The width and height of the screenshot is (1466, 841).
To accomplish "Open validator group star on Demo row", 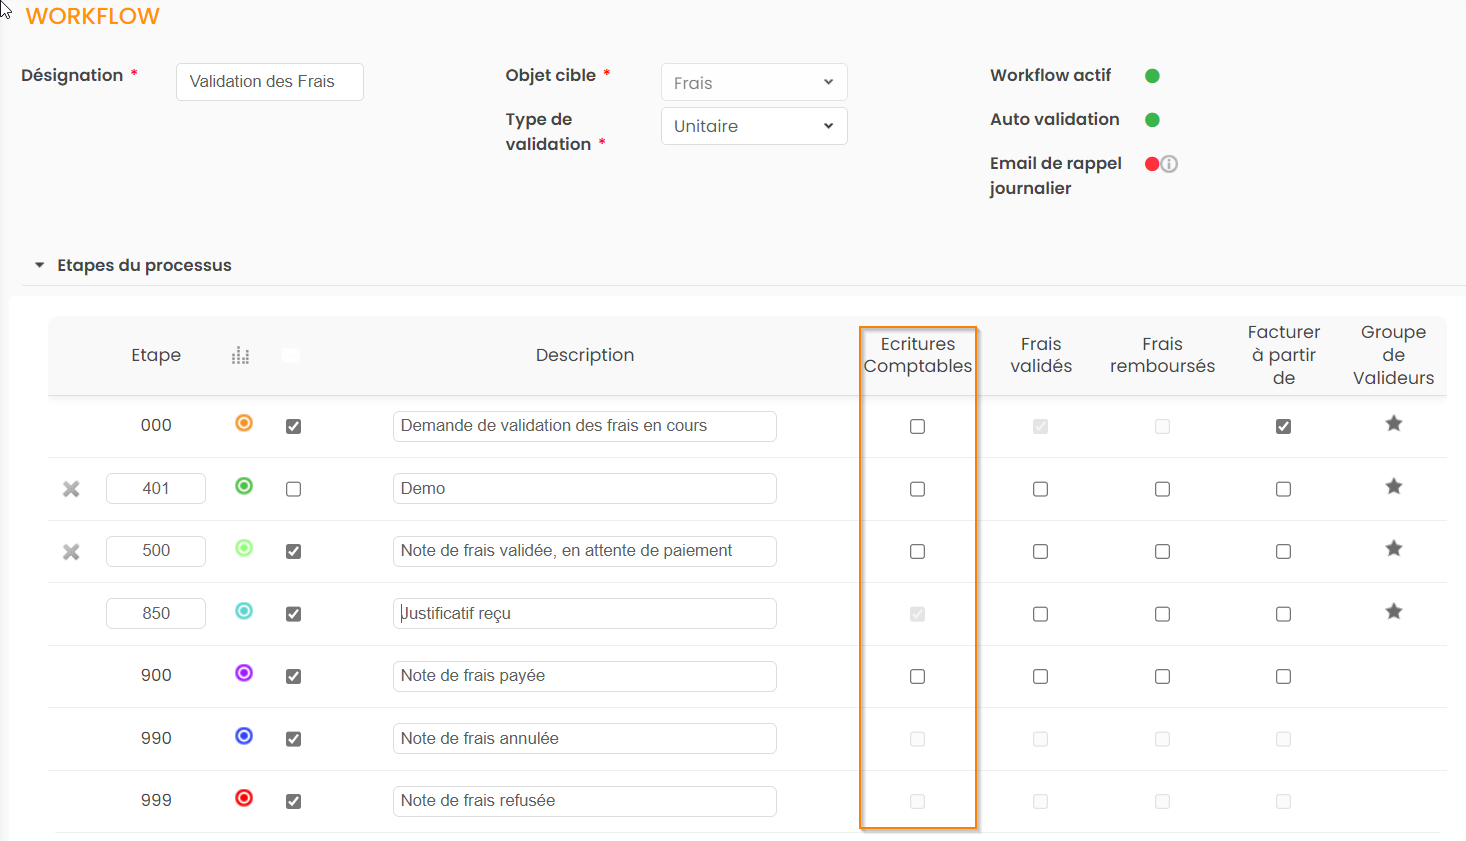I will [x=1393, y=487].
